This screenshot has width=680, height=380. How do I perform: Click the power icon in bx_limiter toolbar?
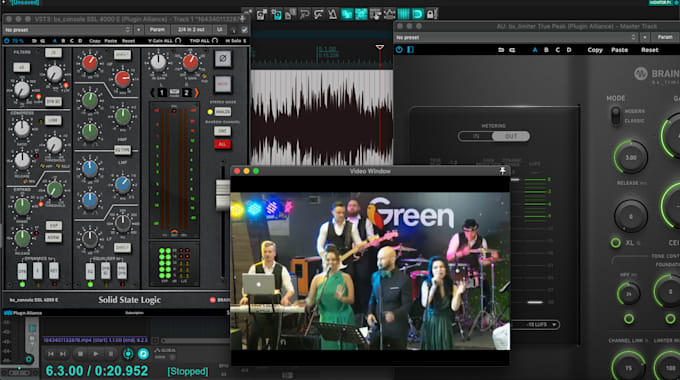[x=399, y=50]
